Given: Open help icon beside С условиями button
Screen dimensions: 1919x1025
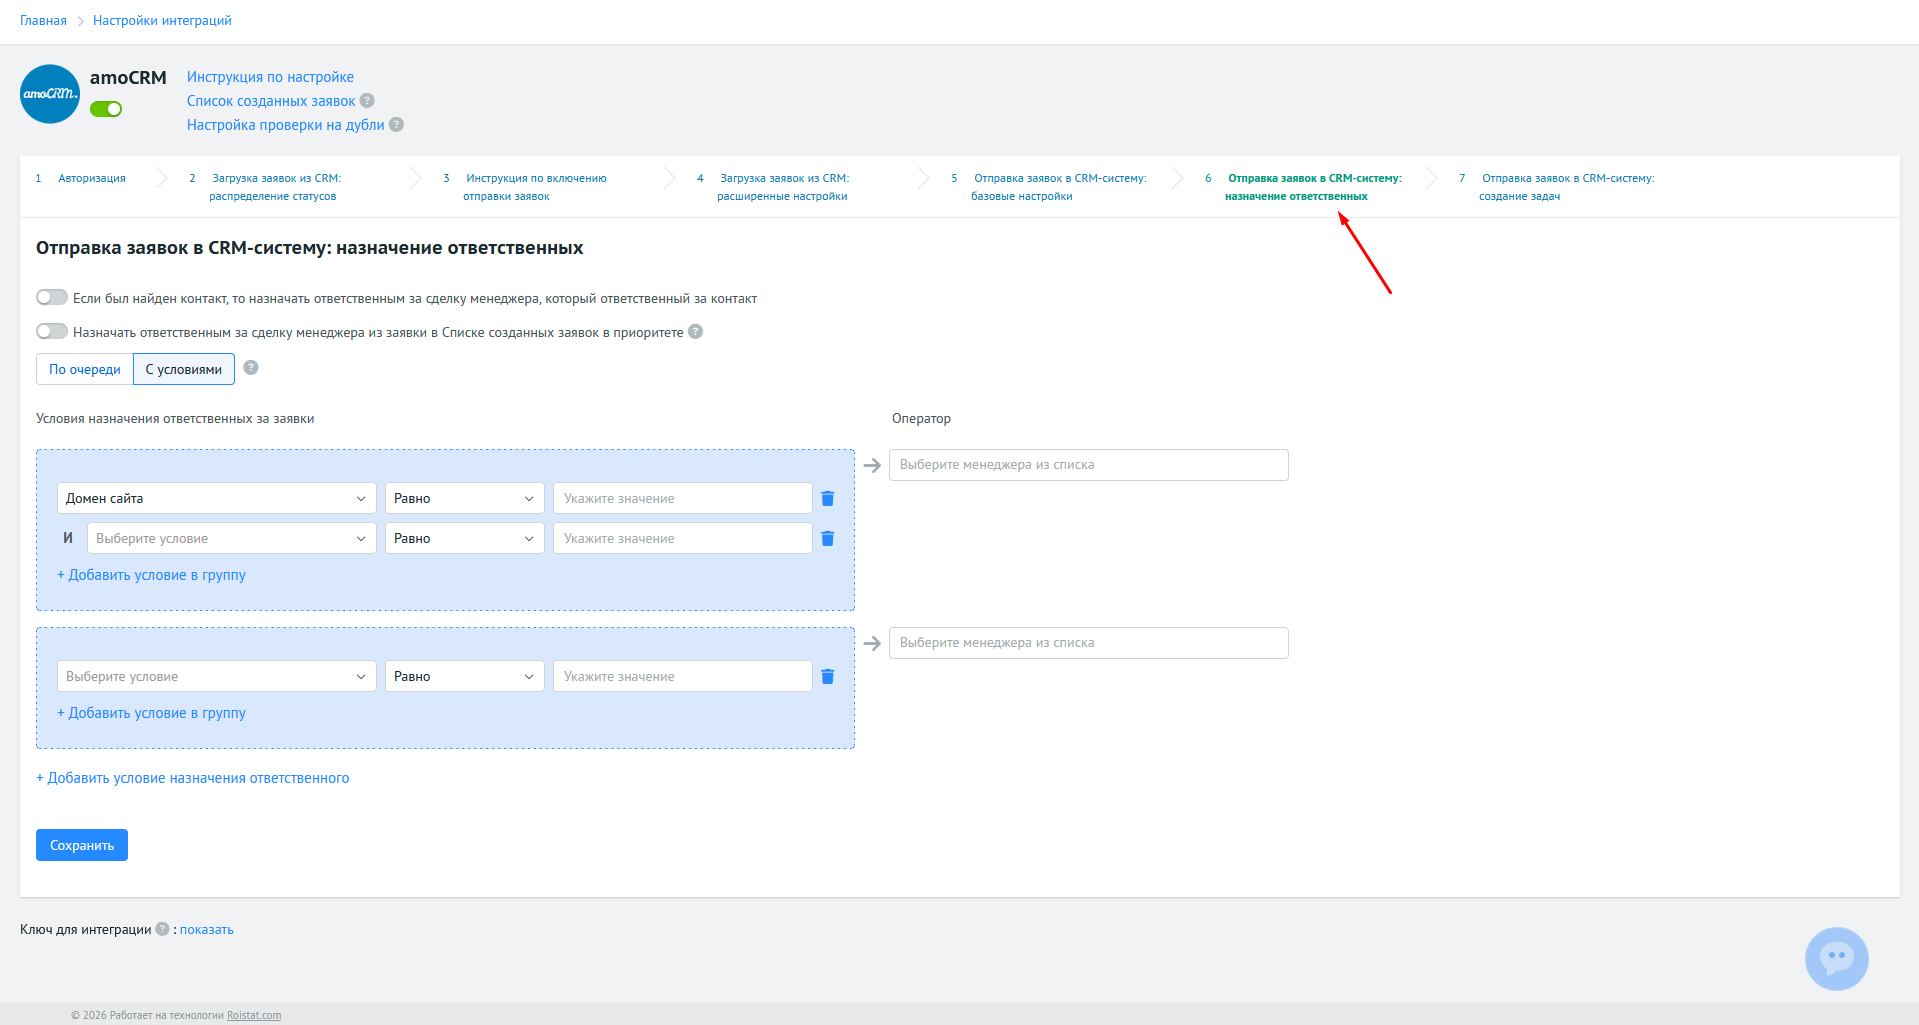Looking at the screenshot, I should (251, 367).
